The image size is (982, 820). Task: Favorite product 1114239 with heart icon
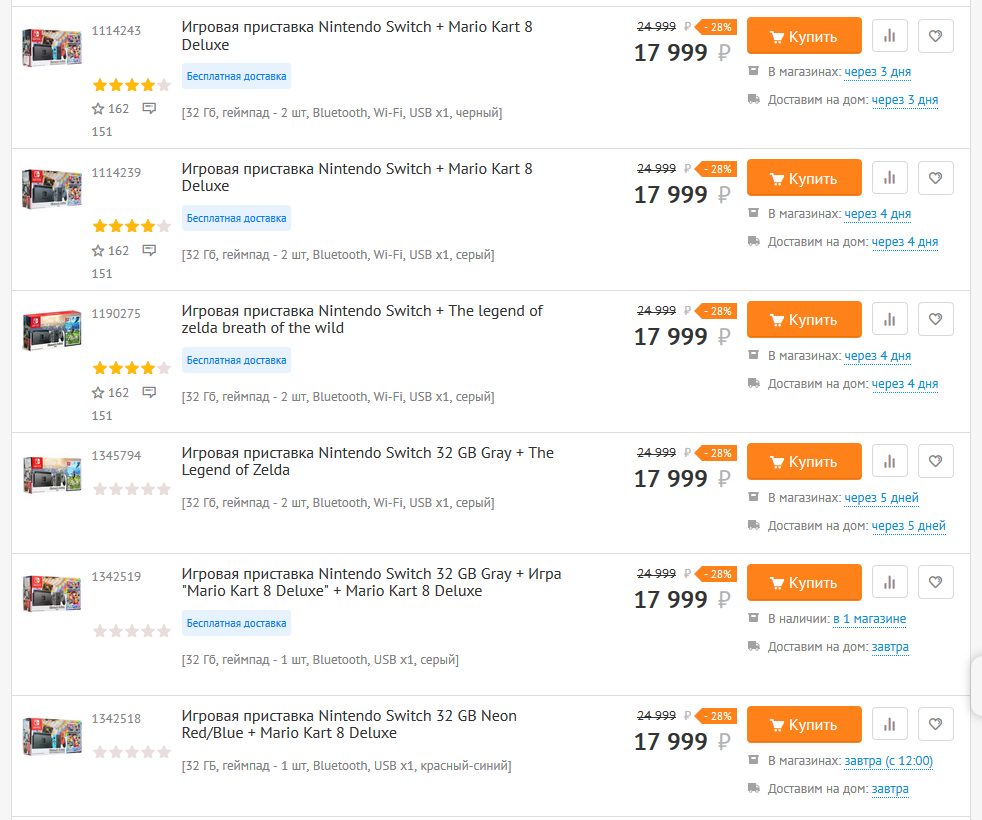tap(935, 178)
